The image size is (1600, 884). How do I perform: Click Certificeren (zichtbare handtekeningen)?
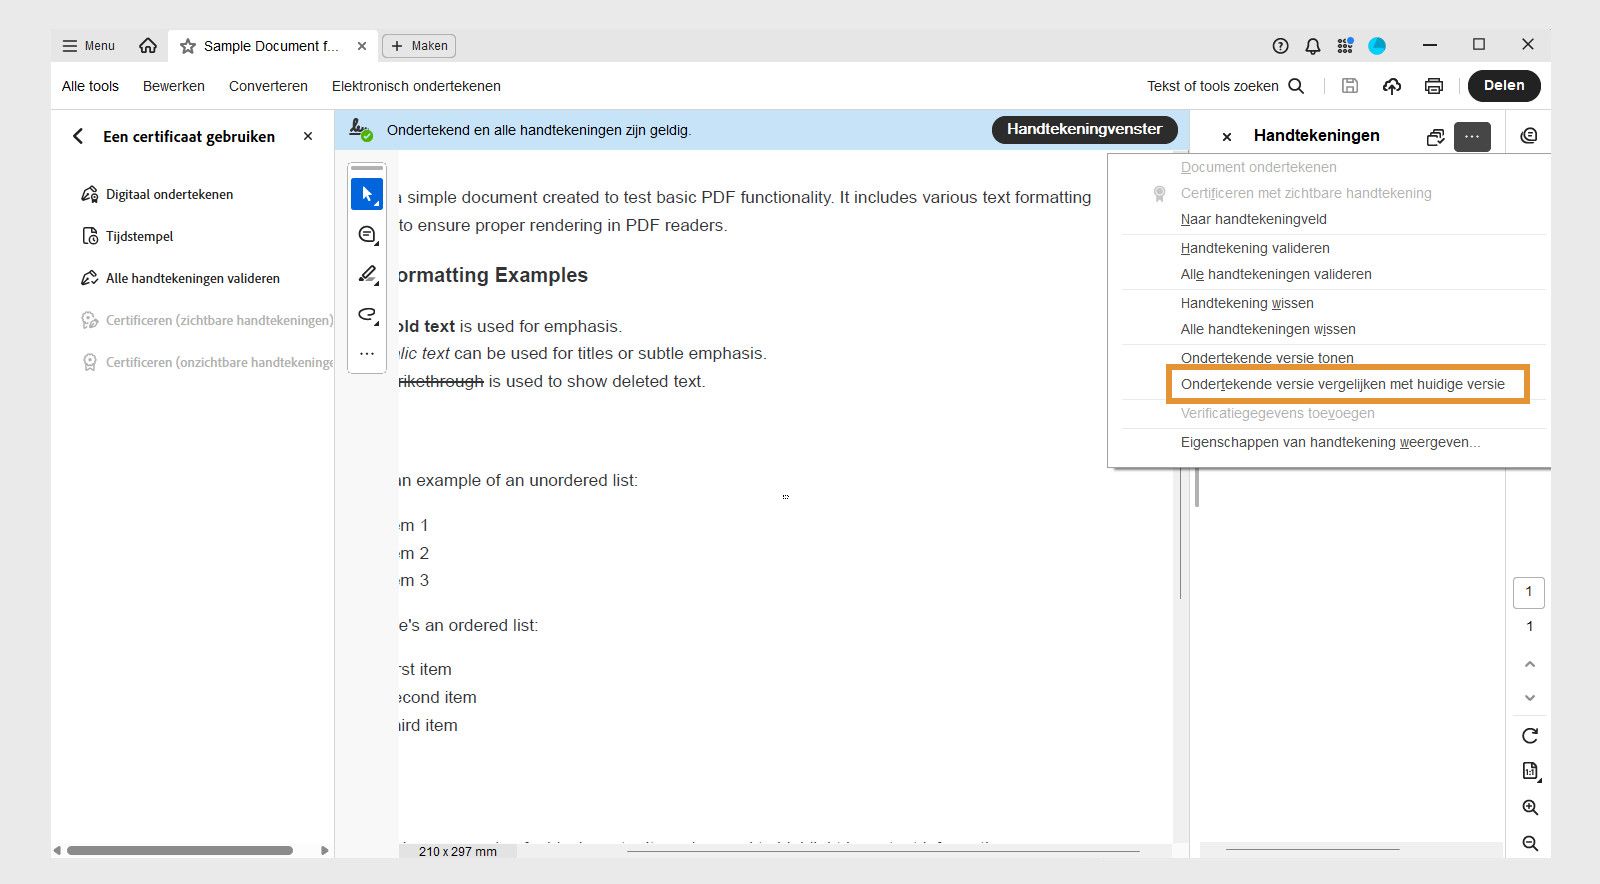tap(207, 320)
